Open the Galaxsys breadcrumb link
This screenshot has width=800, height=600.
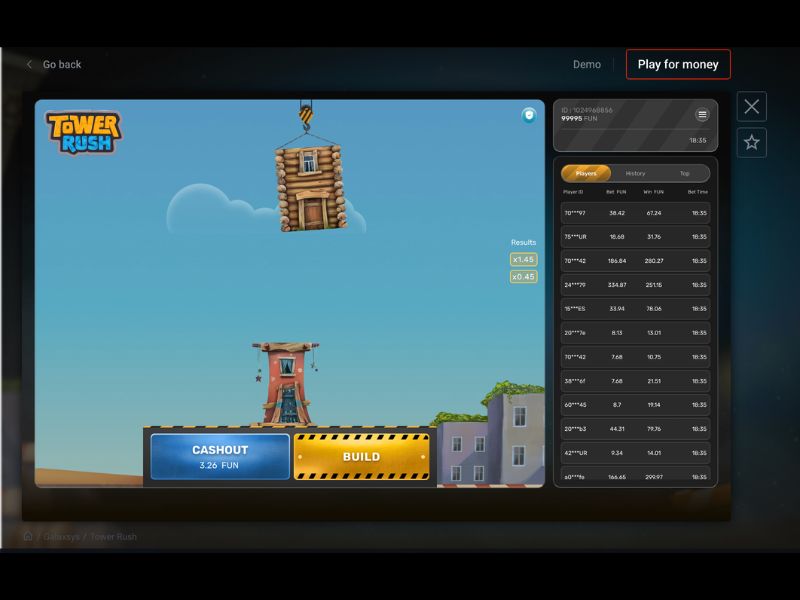[61, 536]
